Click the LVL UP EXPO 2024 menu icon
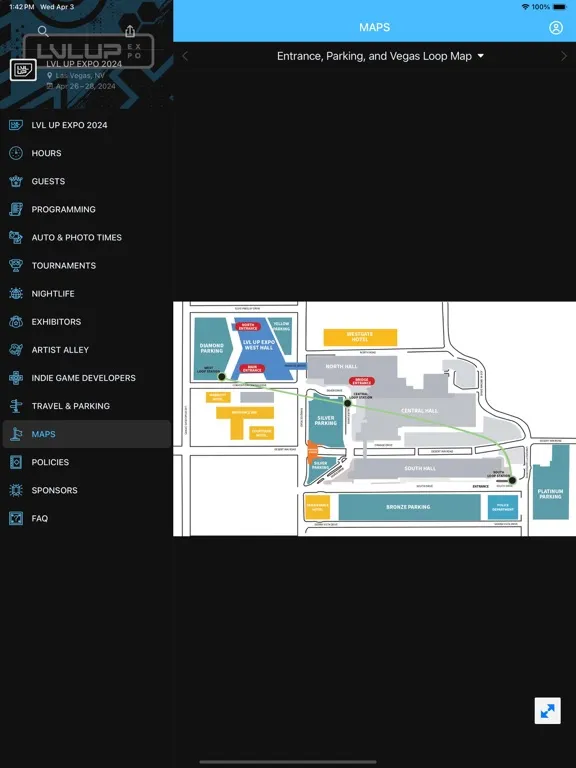Screen dimensions: 576x768 16,125
